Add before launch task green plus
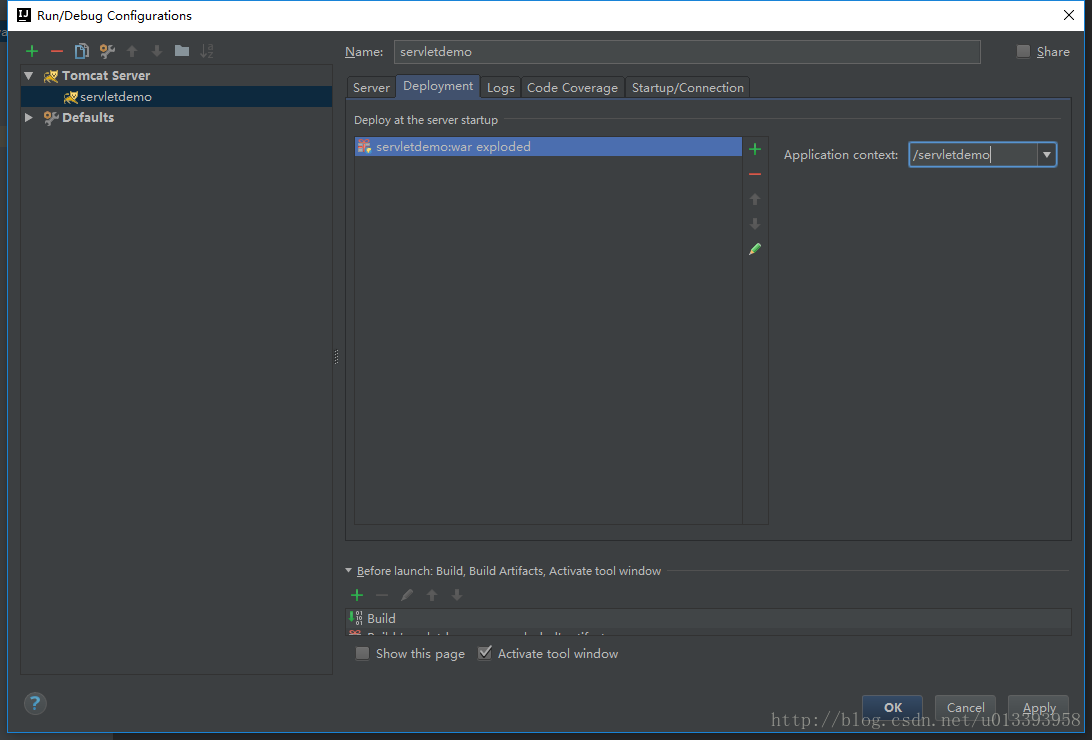The width and height of the screenshot is (1092, 740). tap(357, 595)
